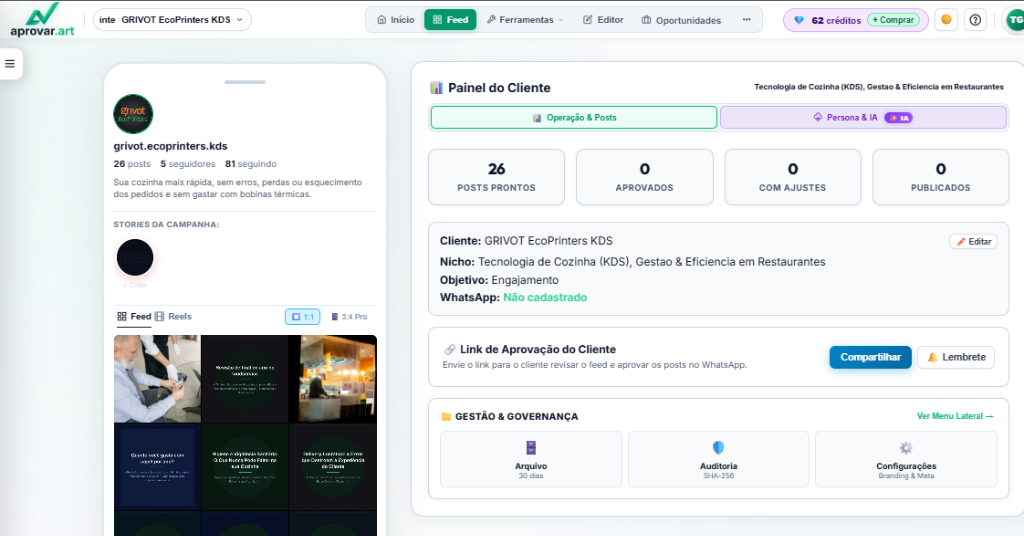Click the IA badge on Persona tab
The image size is (1024, 536).
899,118
